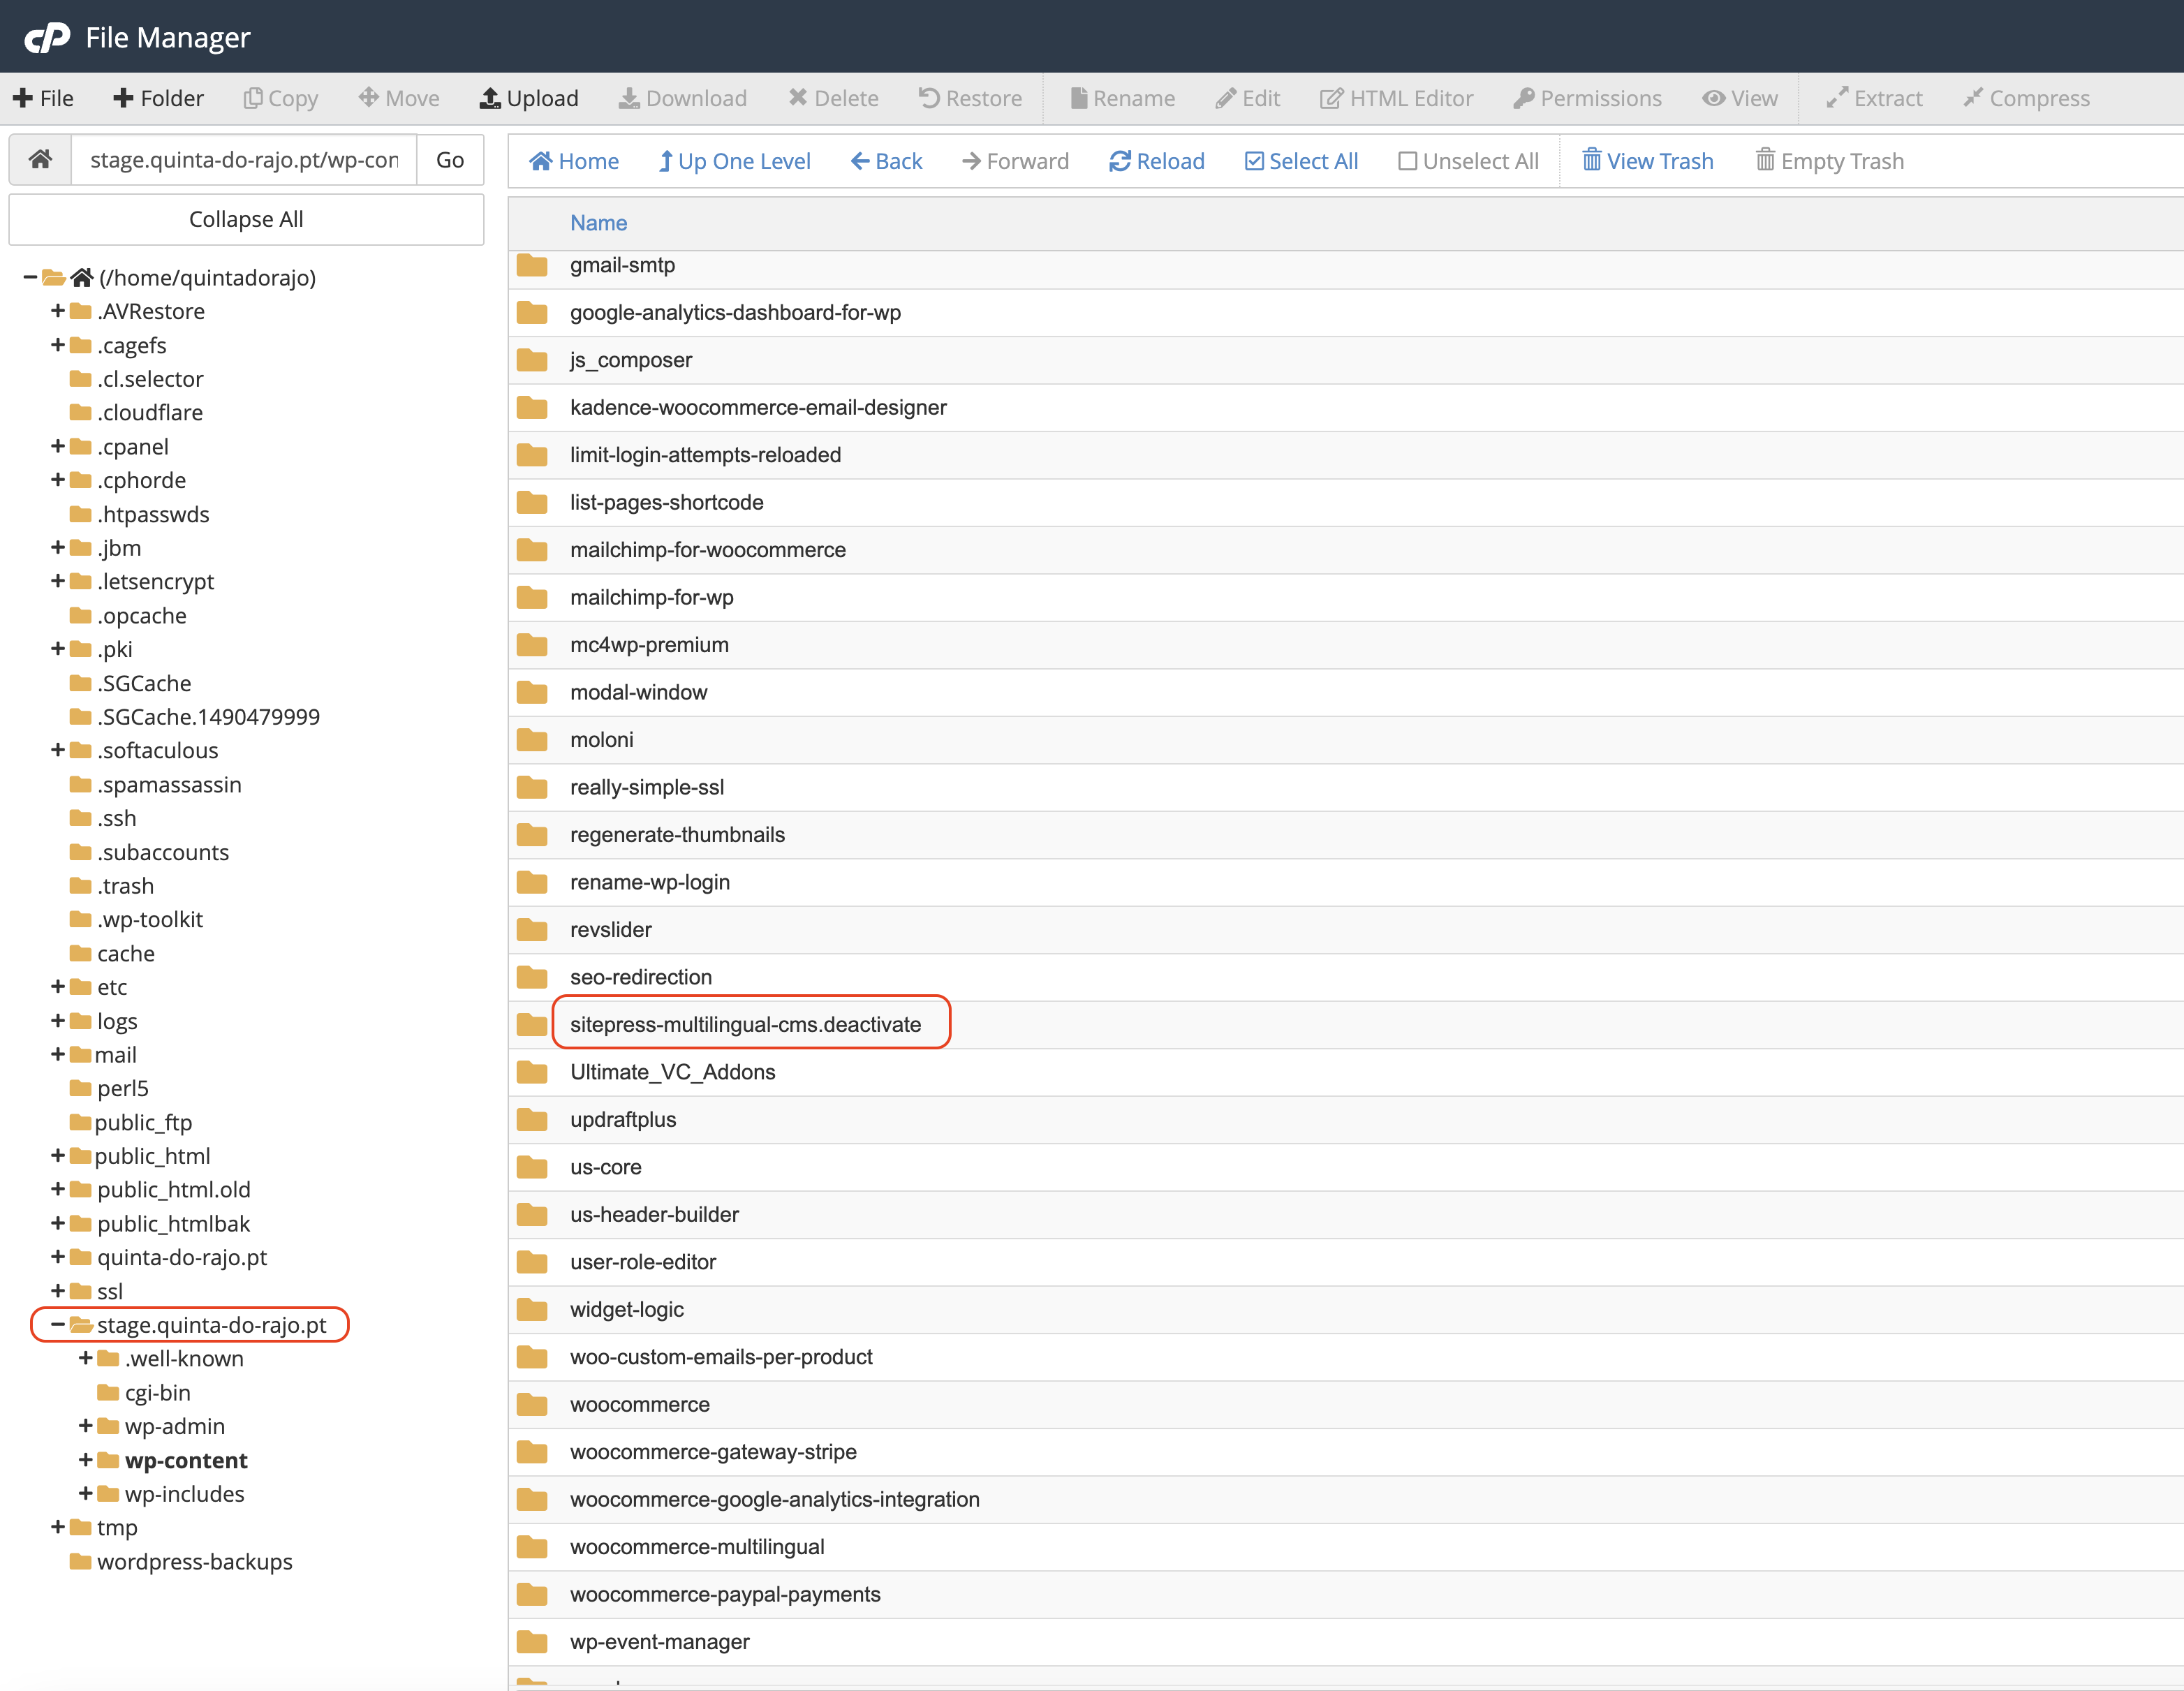
Task: Create a new Folder from the toolbar
Action: (x=159, y=98)
